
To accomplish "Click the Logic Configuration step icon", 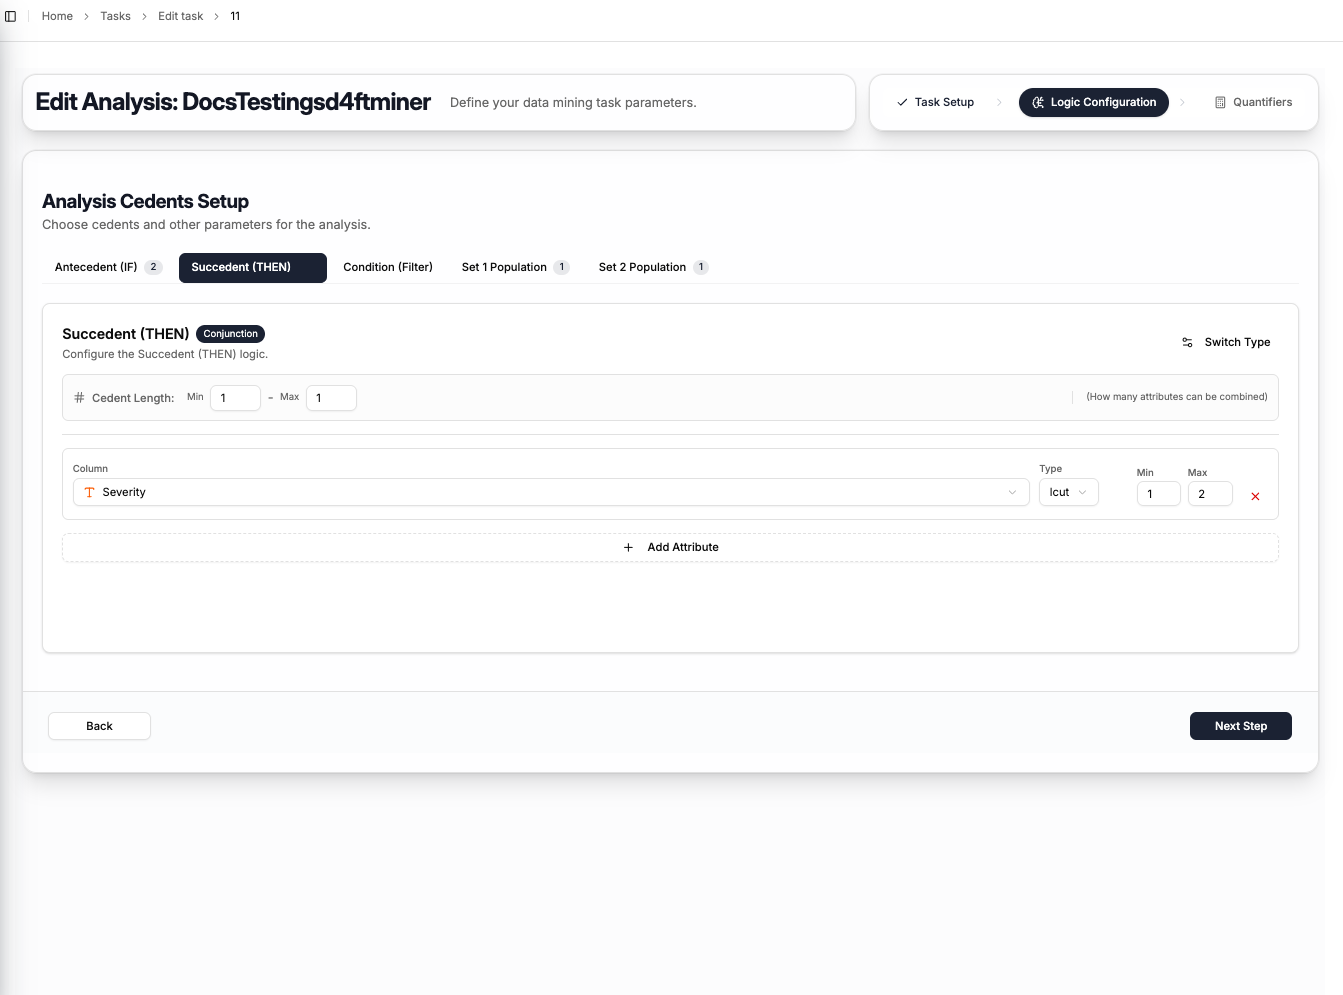I will coord(1038,102).
